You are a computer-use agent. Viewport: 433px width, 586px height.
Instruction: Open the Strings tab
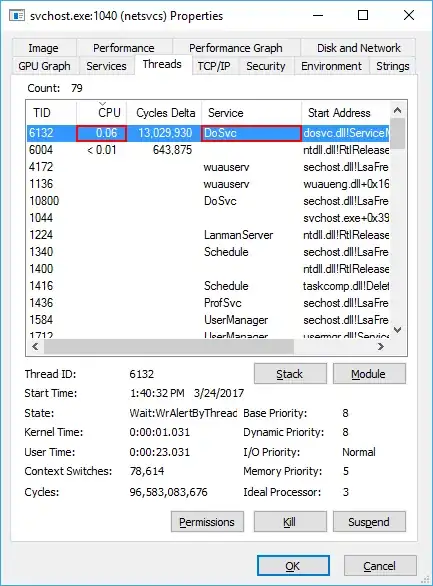(393, 66)
